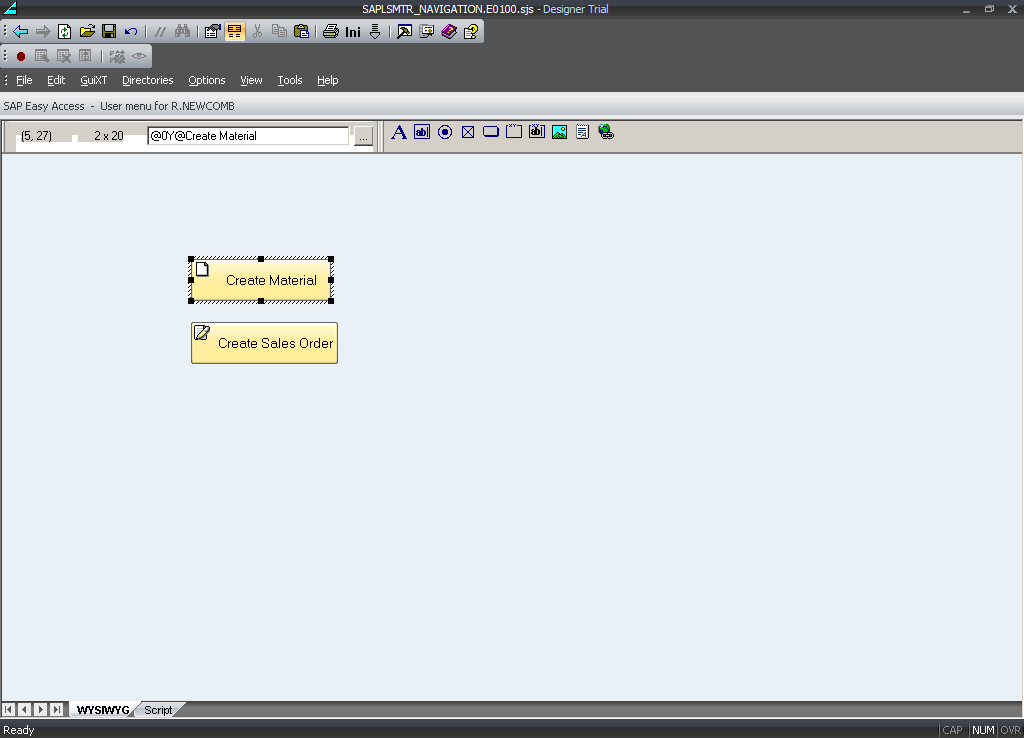1024x738 pixels.
Task: Toggle the highlighted layout view button
Action: tap(235, 31)
